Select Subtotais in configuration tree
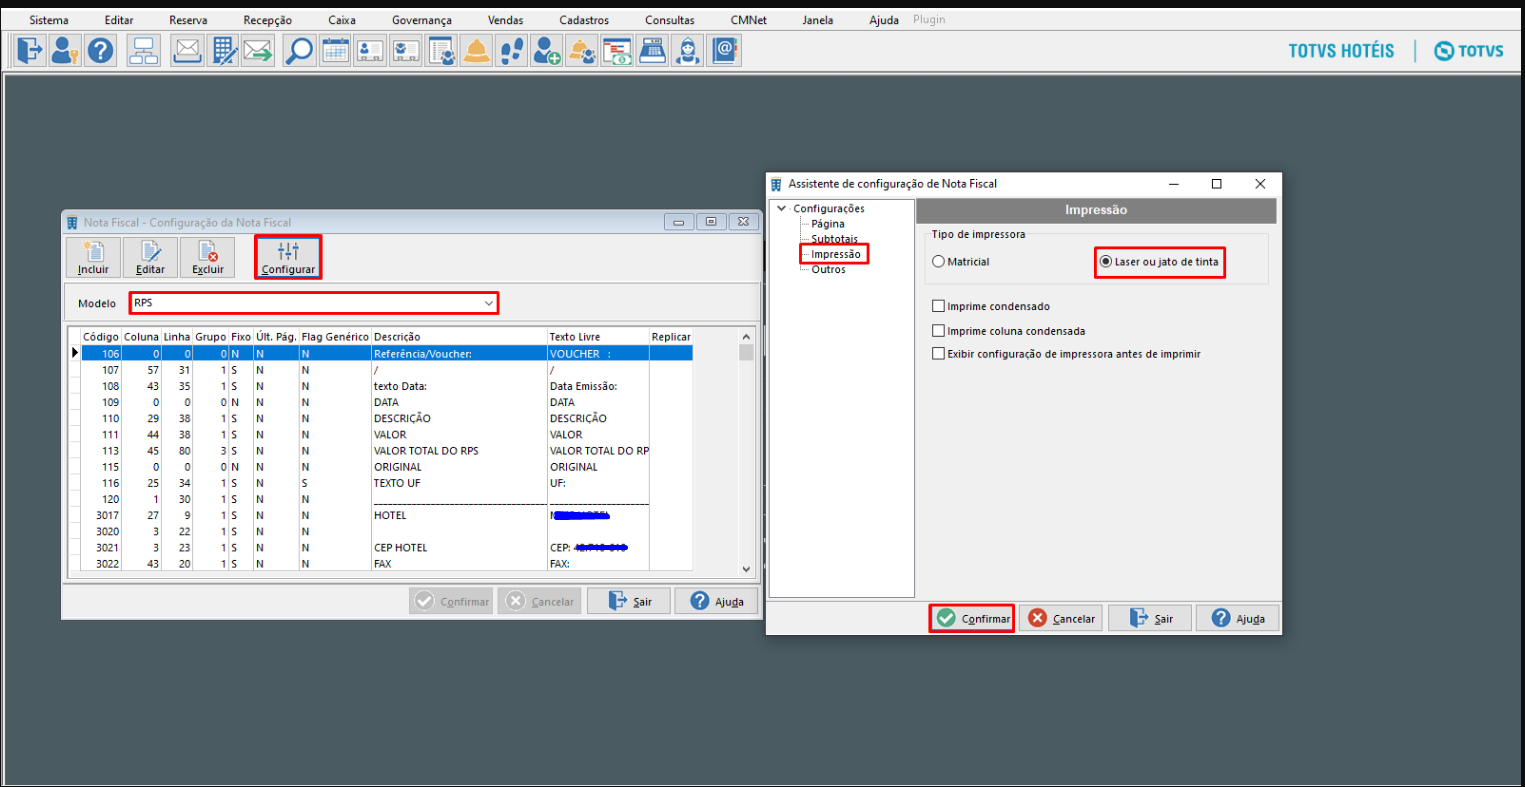Image resolution: width=1525 pixels, height=787 pixels. point(834,239)
